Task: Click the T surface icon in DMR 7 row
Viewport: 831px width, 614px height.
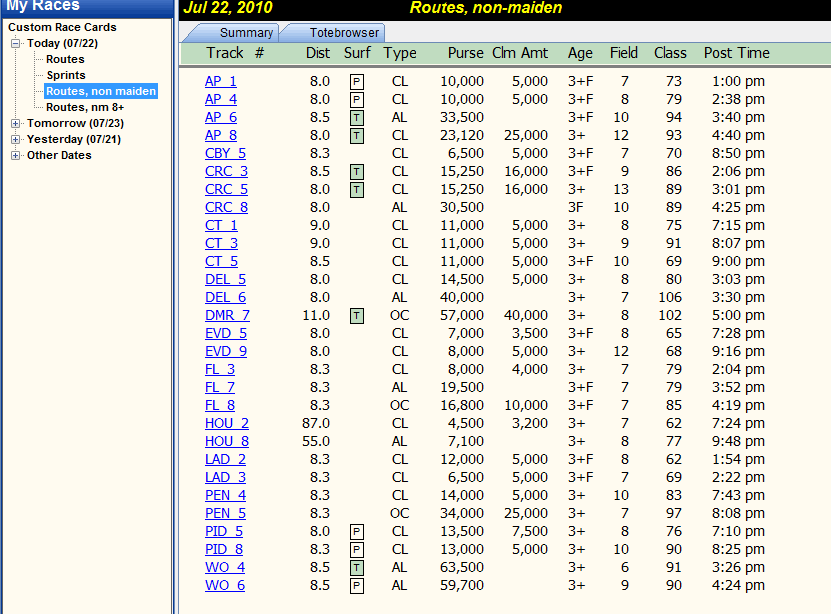Action: pos(357,316)
